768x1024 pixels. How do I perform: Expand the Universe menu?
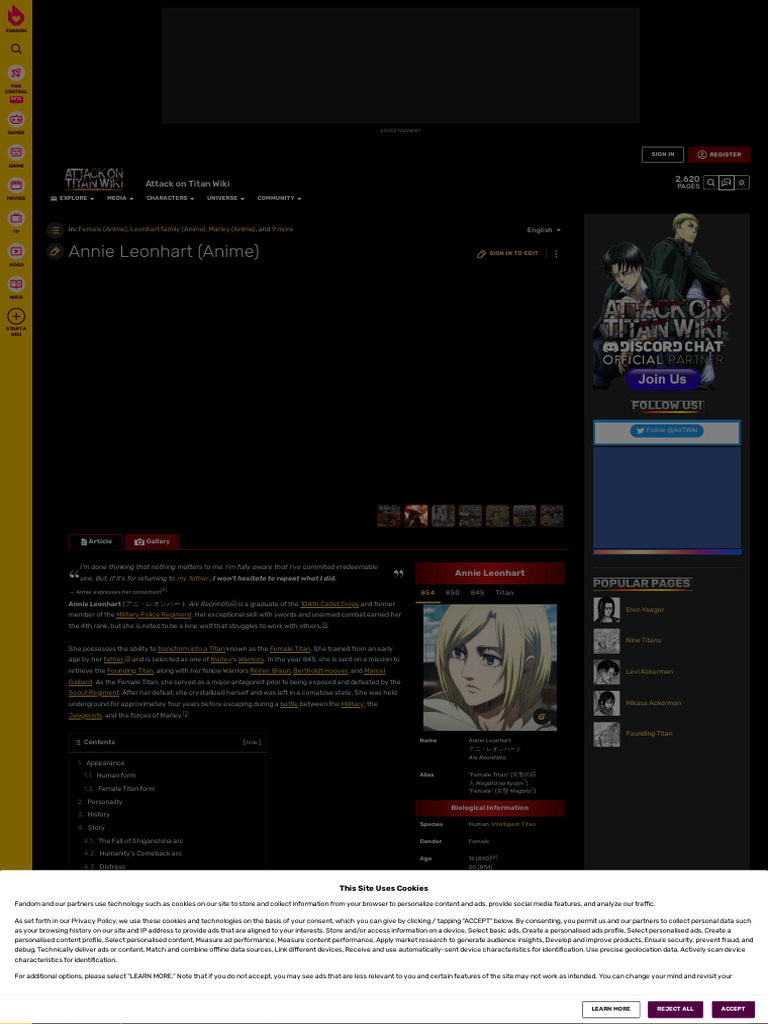[x=225, y=198]
